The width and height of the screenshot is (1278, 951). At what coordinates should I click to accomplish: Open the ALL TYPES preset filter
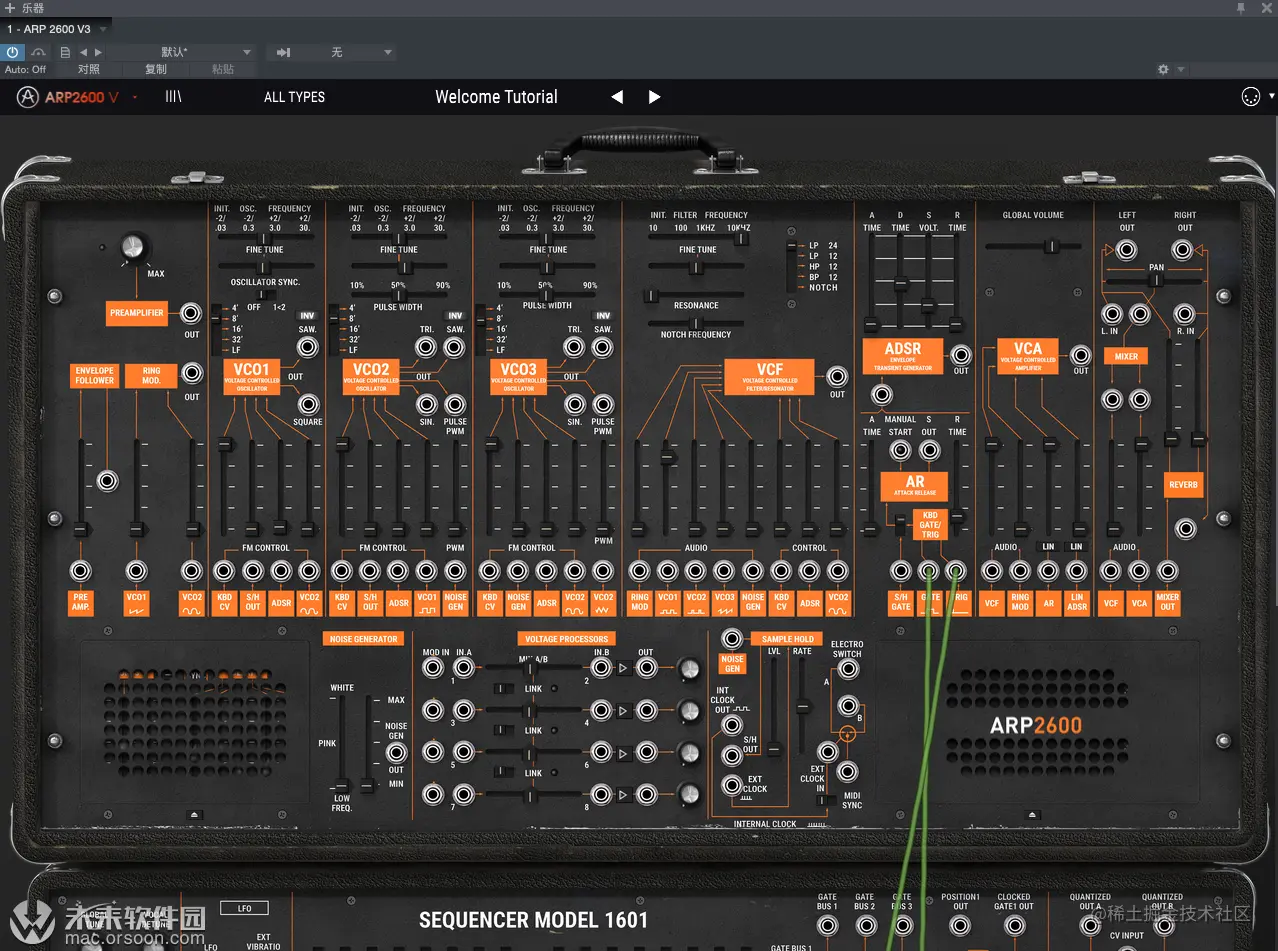(x=294, y=97)
